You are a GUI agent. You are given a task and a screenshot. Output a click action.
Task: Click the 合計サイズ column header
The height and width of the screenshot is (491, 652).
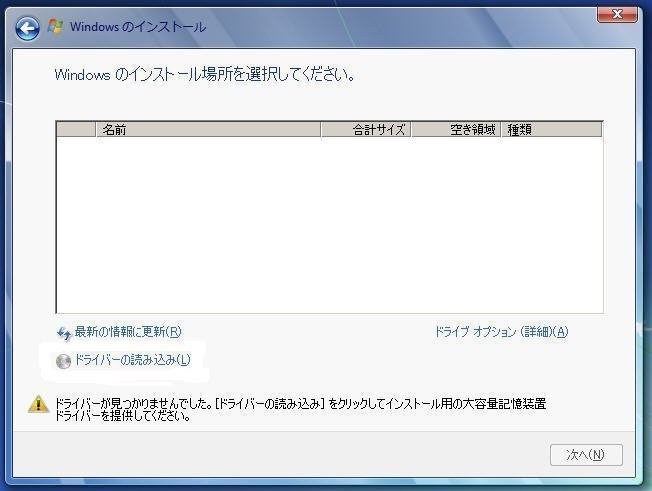(x=366, y=130)
